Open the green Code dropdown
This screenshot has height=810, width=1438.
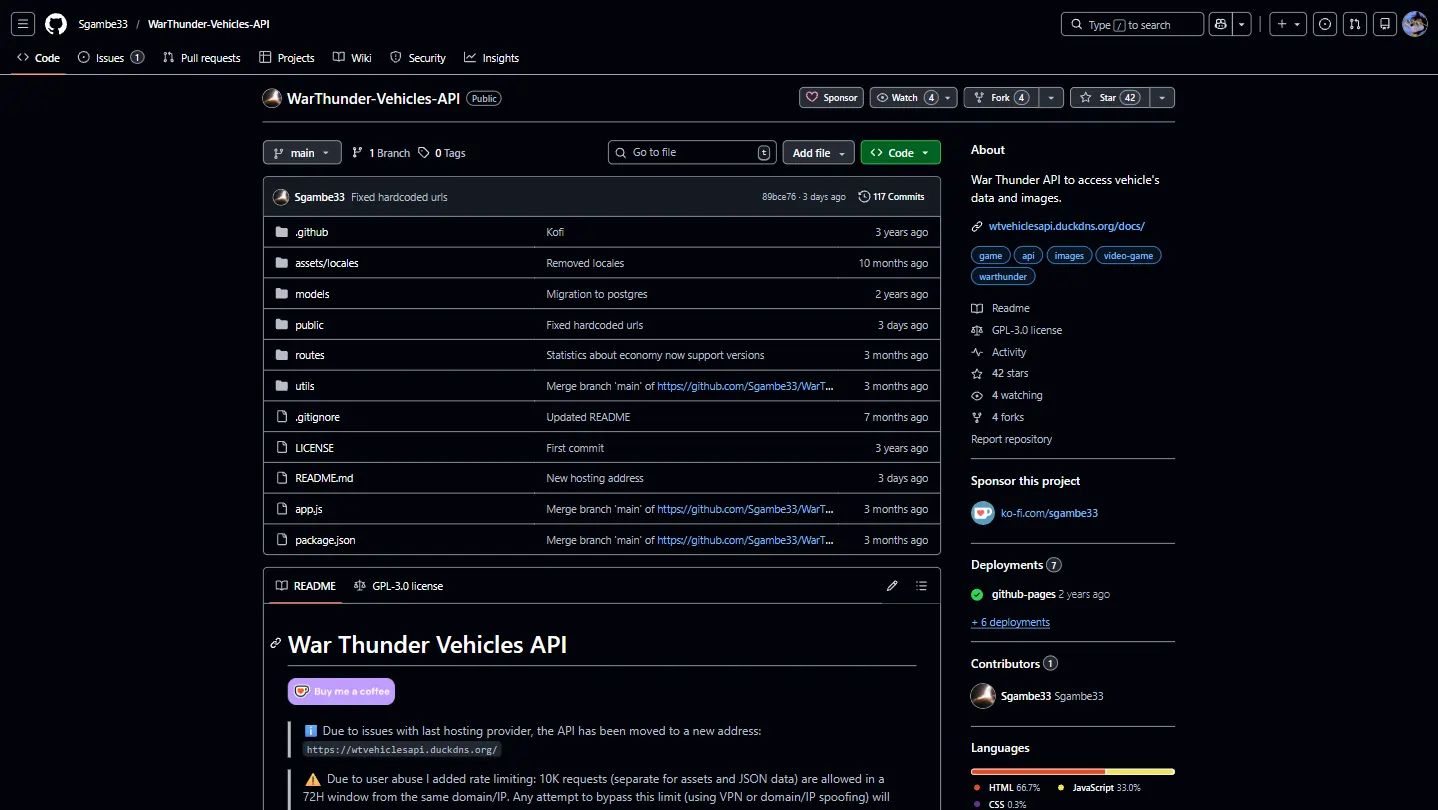coord(900,153)
